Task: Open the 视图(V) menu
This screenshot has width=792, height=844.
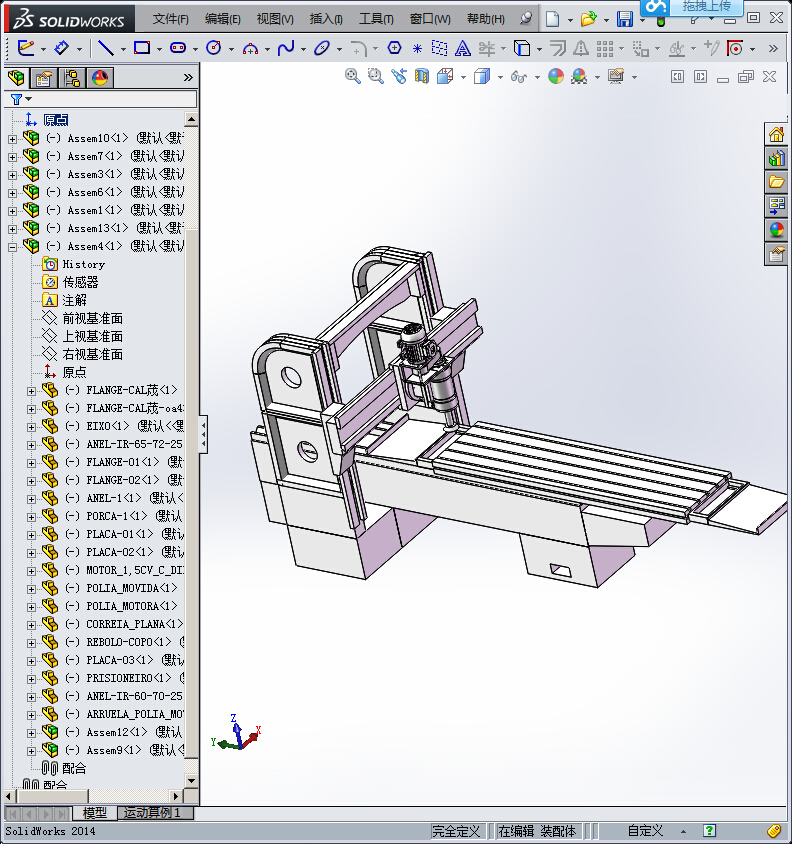Action: tap(275, 19)
